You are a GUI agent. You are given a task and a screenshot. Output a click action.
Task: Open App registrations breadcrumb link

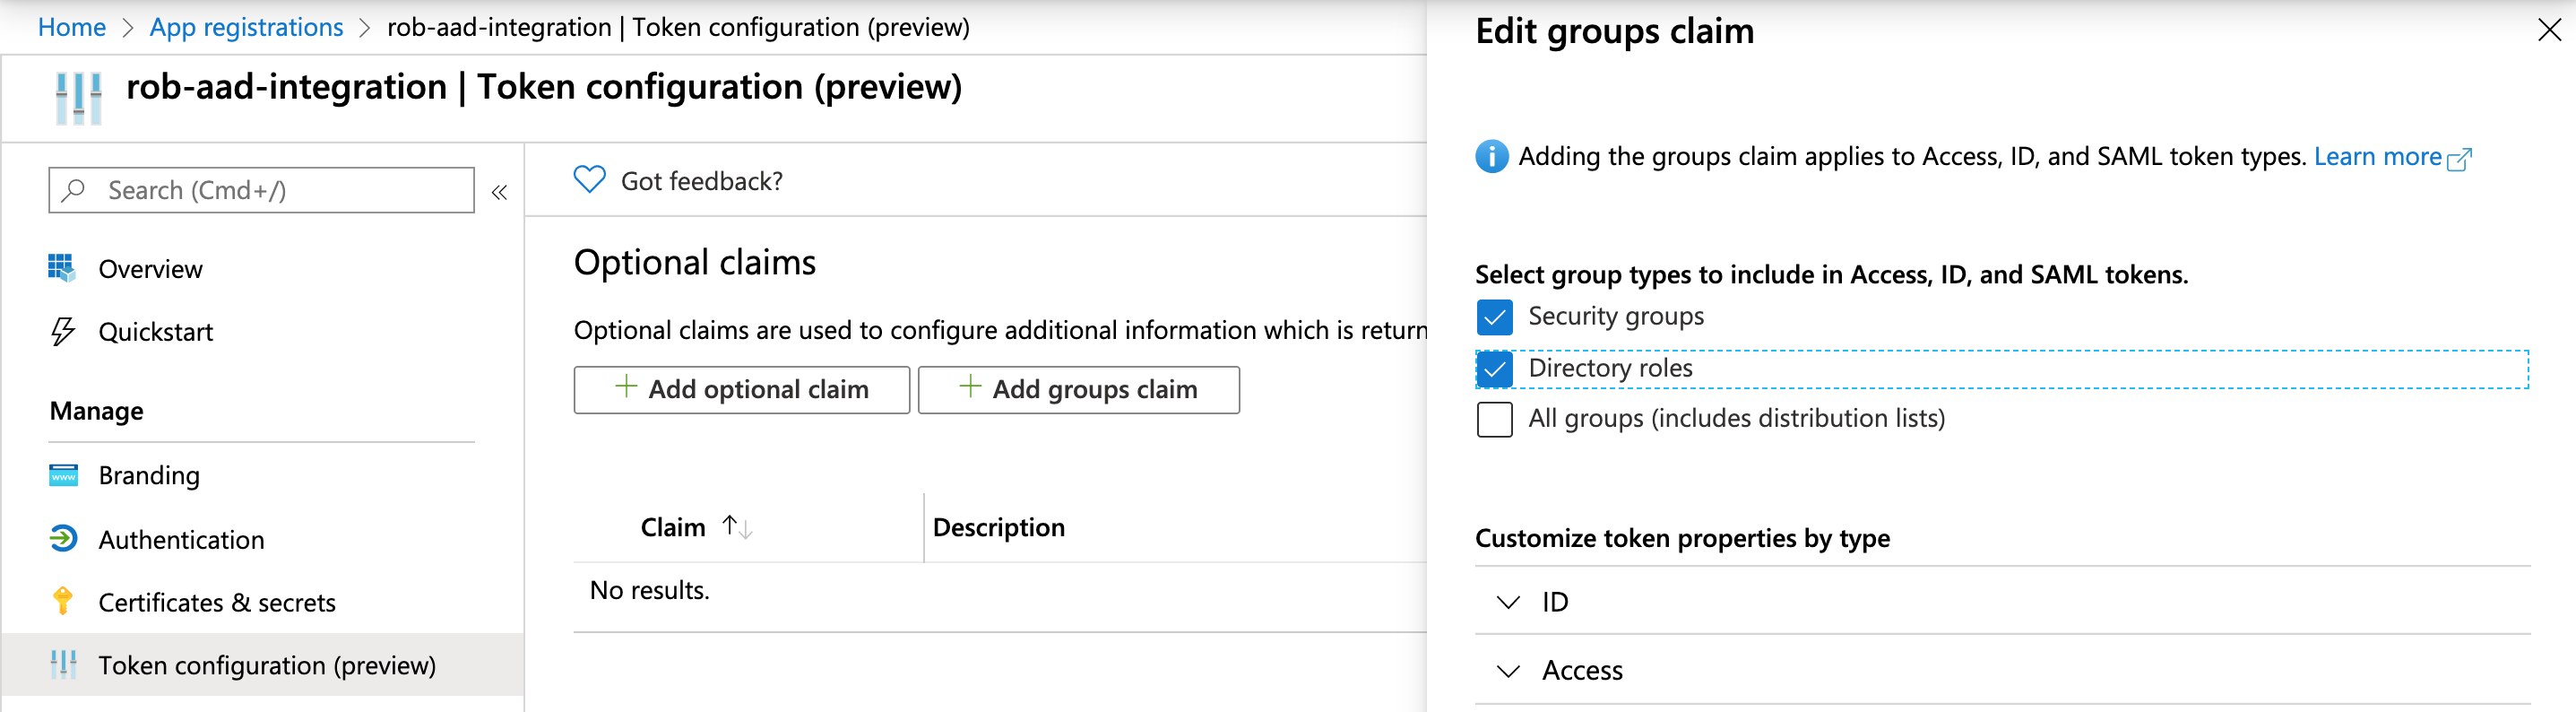click(246, 27)
